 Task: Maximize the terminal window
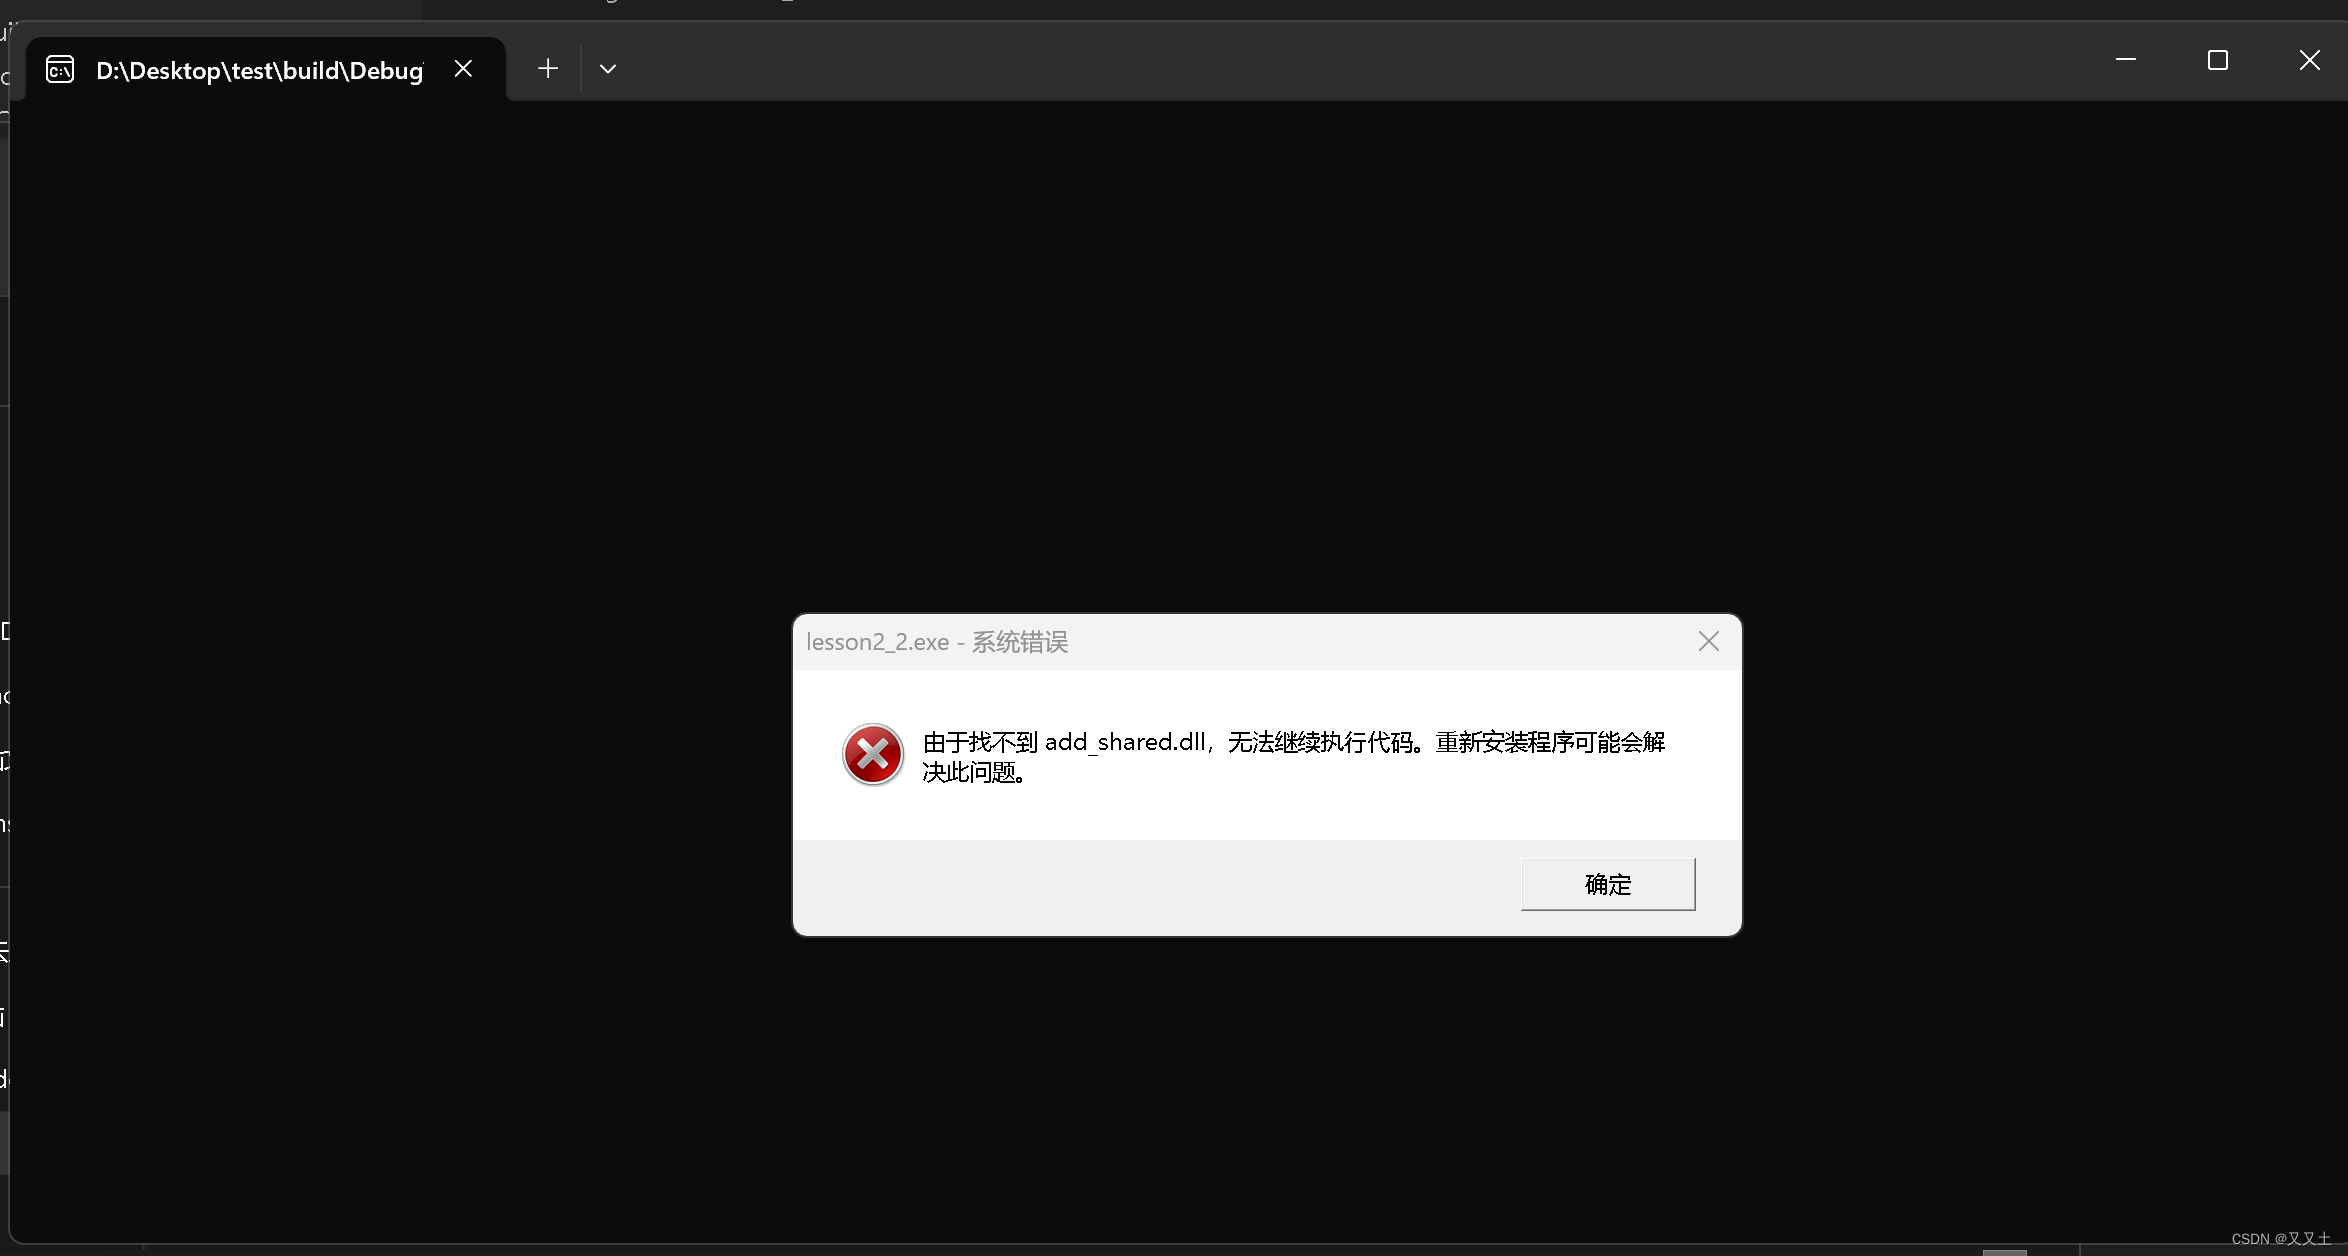pos(2217,60)
